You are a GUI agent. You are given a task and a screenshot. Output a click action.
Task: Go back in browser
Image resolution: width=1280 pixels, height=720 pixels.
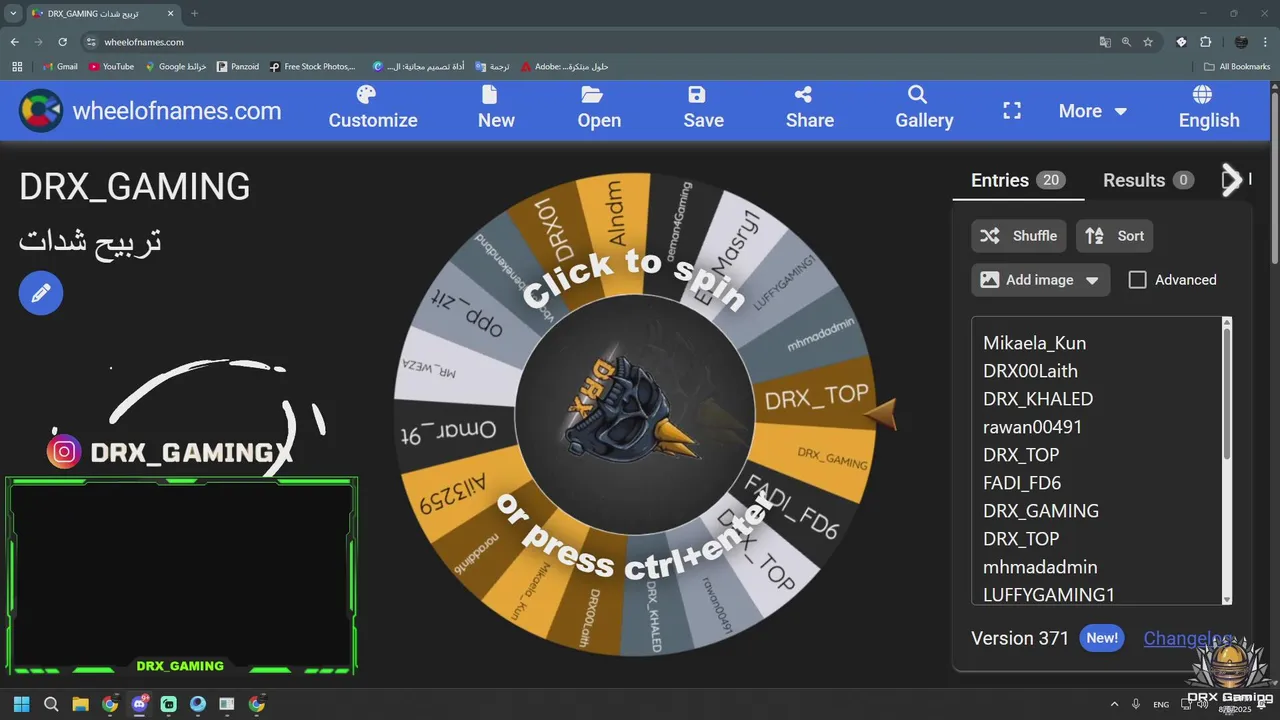(14, 42)
